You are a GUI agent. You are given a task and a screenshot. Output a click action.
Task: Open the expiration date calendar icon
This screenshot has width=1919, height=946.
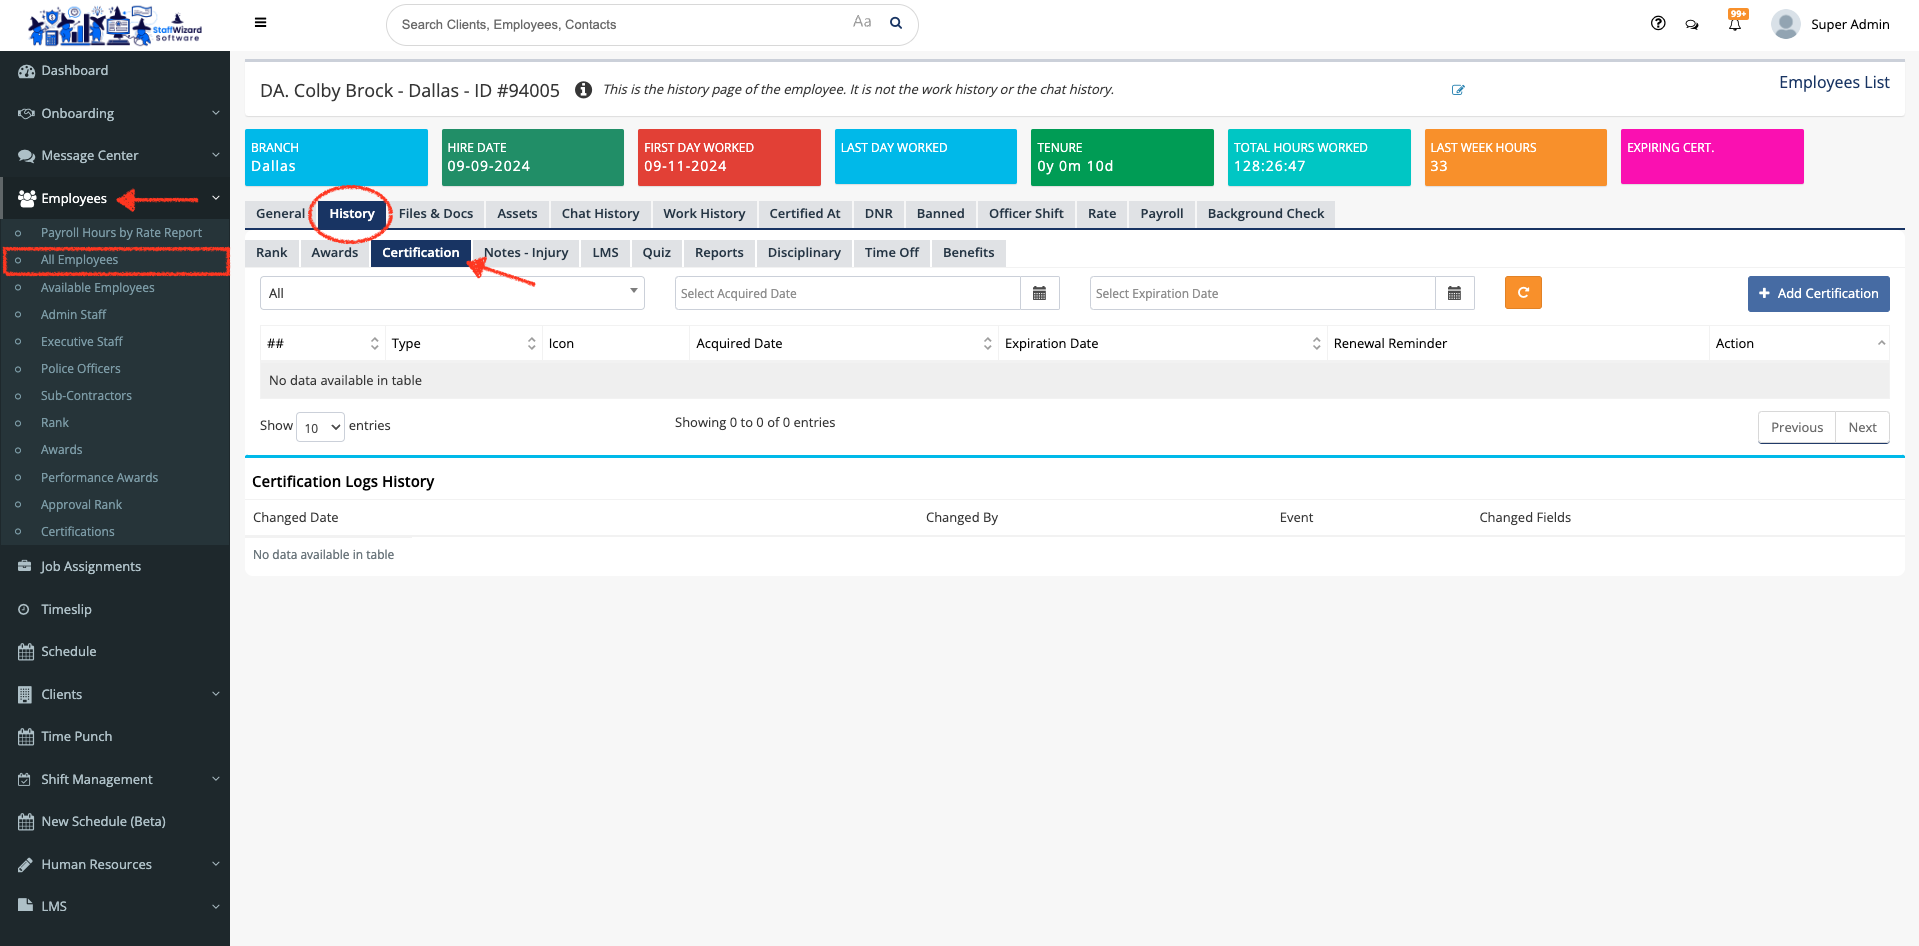[x=1454, y=293]
